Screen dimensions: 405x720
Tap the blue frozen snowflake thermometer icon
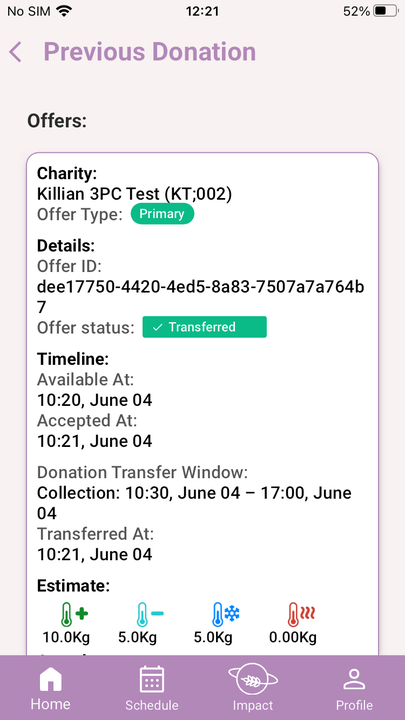[x=225, y=614]
